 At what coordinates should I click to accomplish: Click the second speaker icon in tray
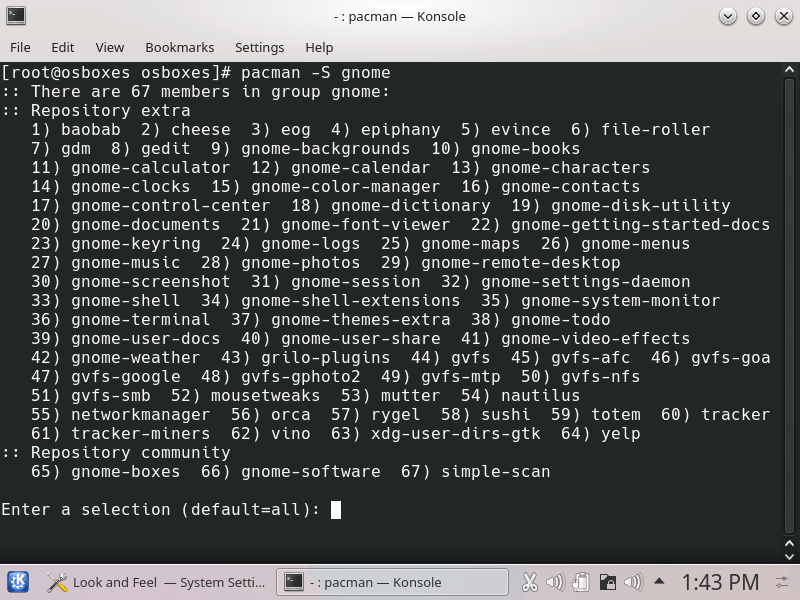[x=632, y=581]
